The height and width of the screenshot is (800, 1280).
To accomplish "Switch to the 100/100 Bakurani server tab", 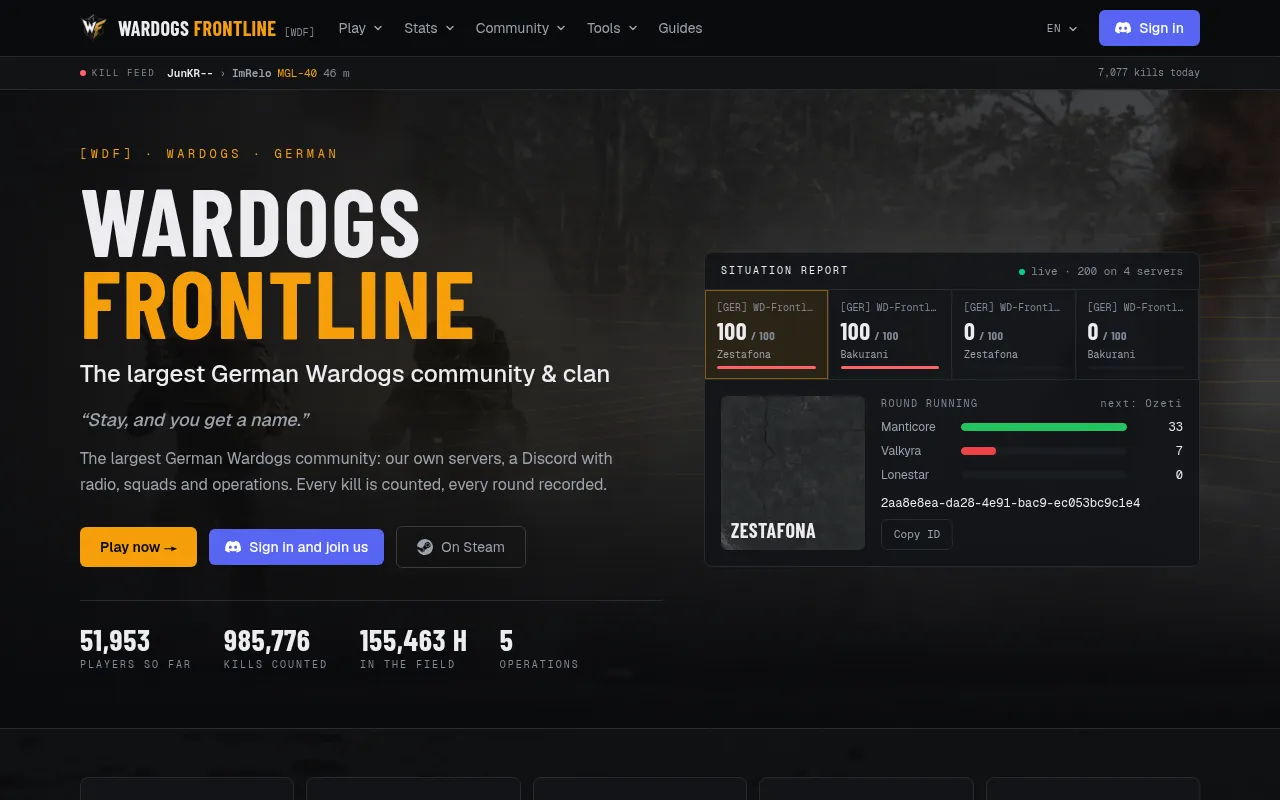I will coord(890,334).
